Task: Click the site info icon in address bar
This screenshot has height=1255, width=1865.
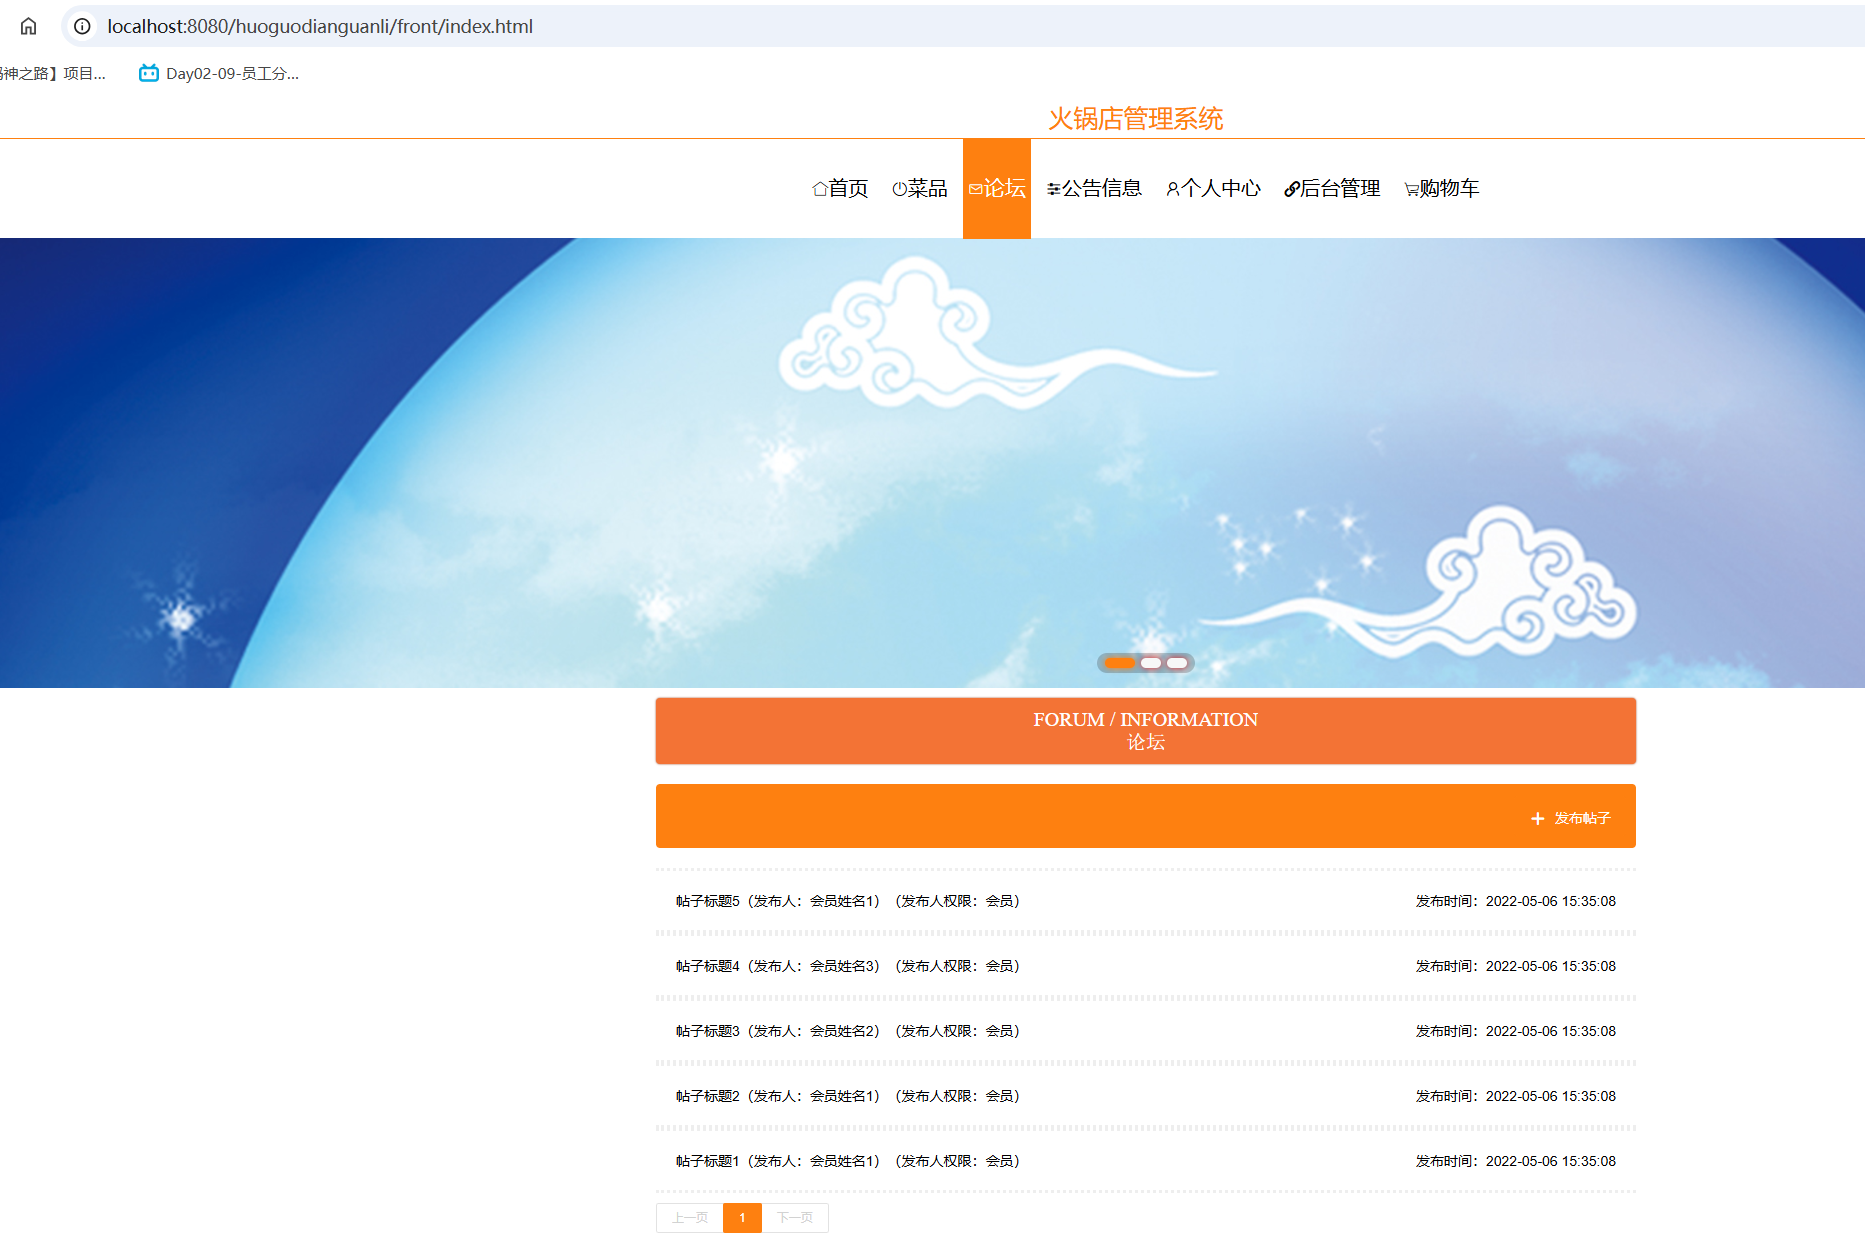Action: click(82, 27)
